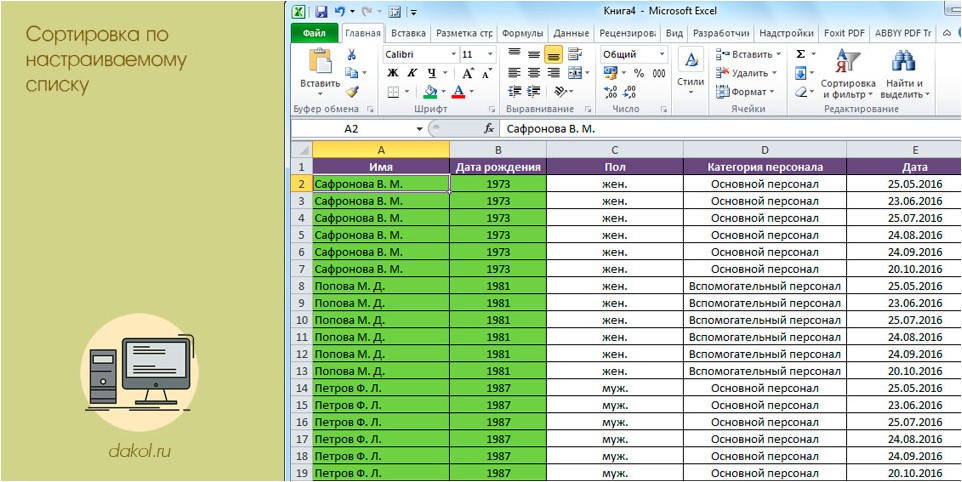
Task: Select column D header
Action: tap(764, 150)
